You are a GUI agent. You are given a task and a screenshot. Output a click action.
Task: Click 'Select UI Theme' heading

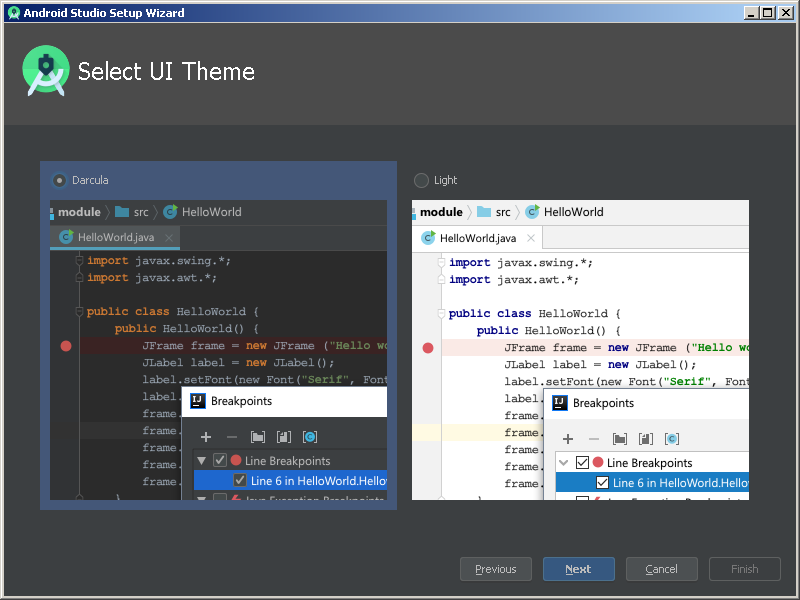point(166,71)
